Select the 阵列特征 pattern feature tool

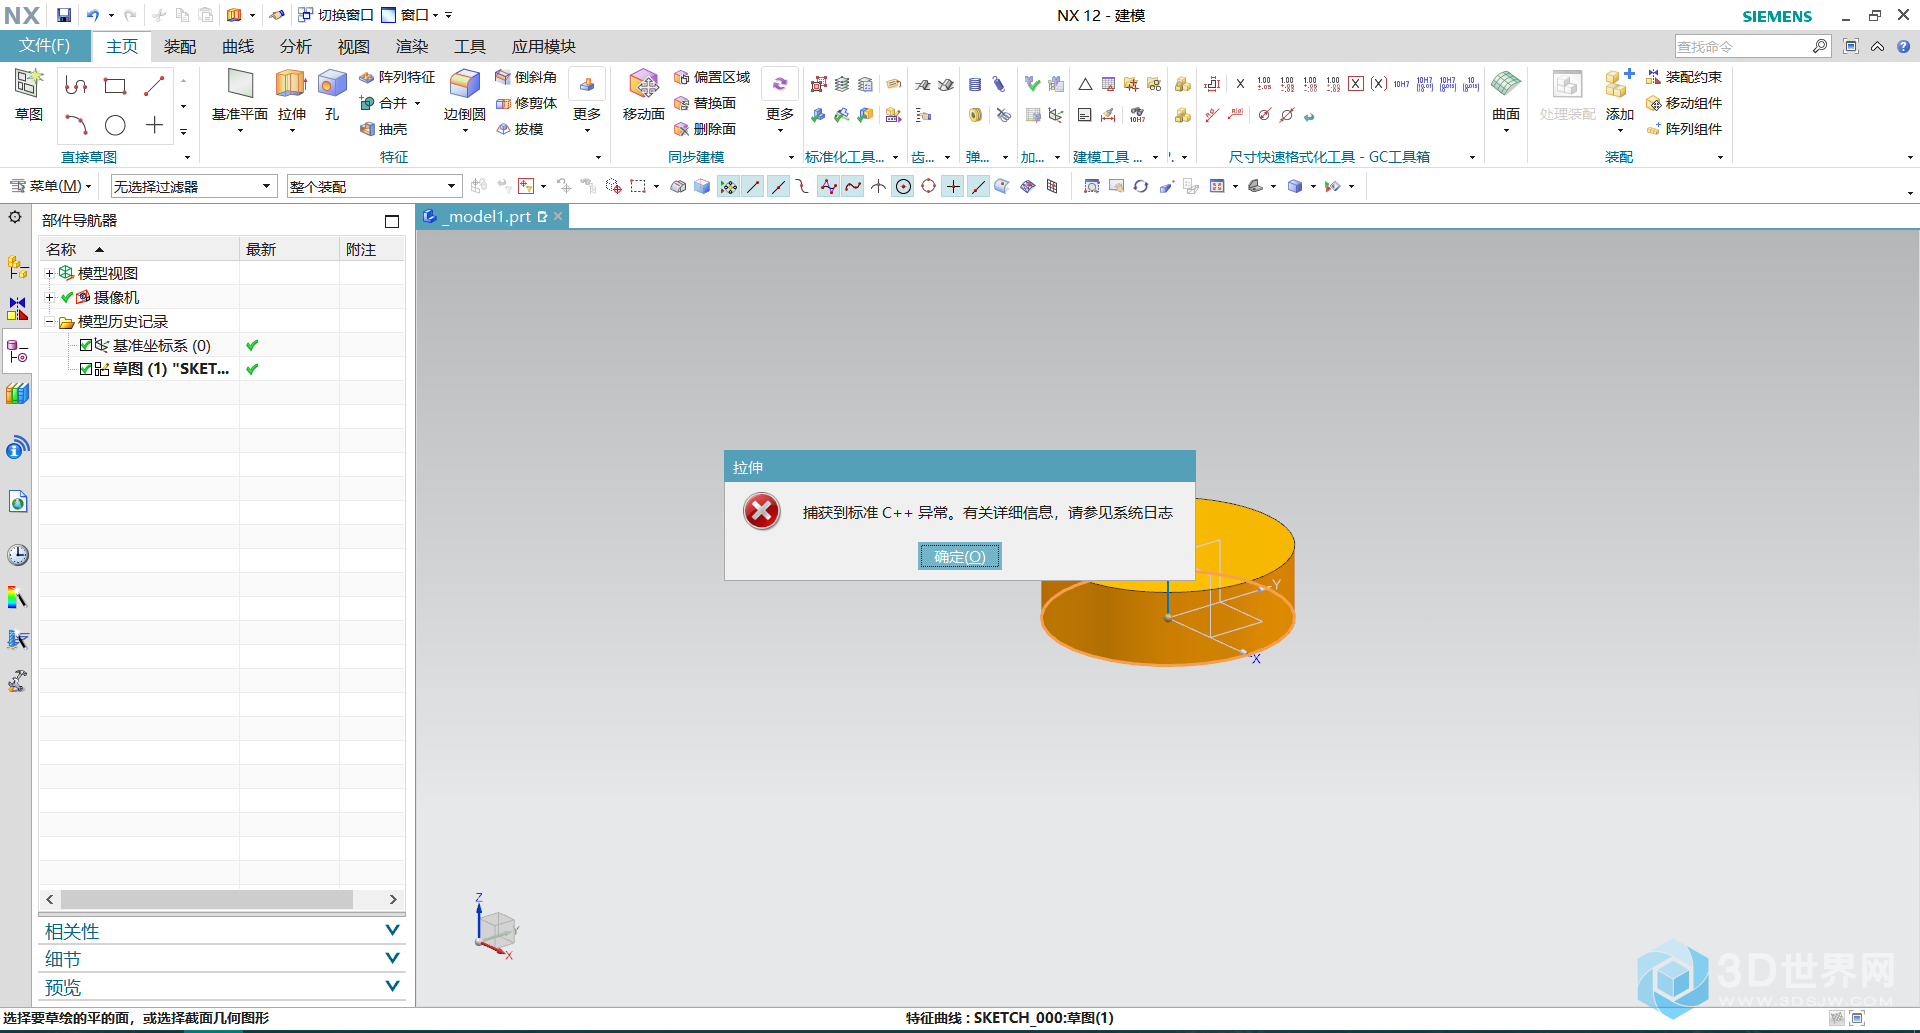(x=397, y=77)
